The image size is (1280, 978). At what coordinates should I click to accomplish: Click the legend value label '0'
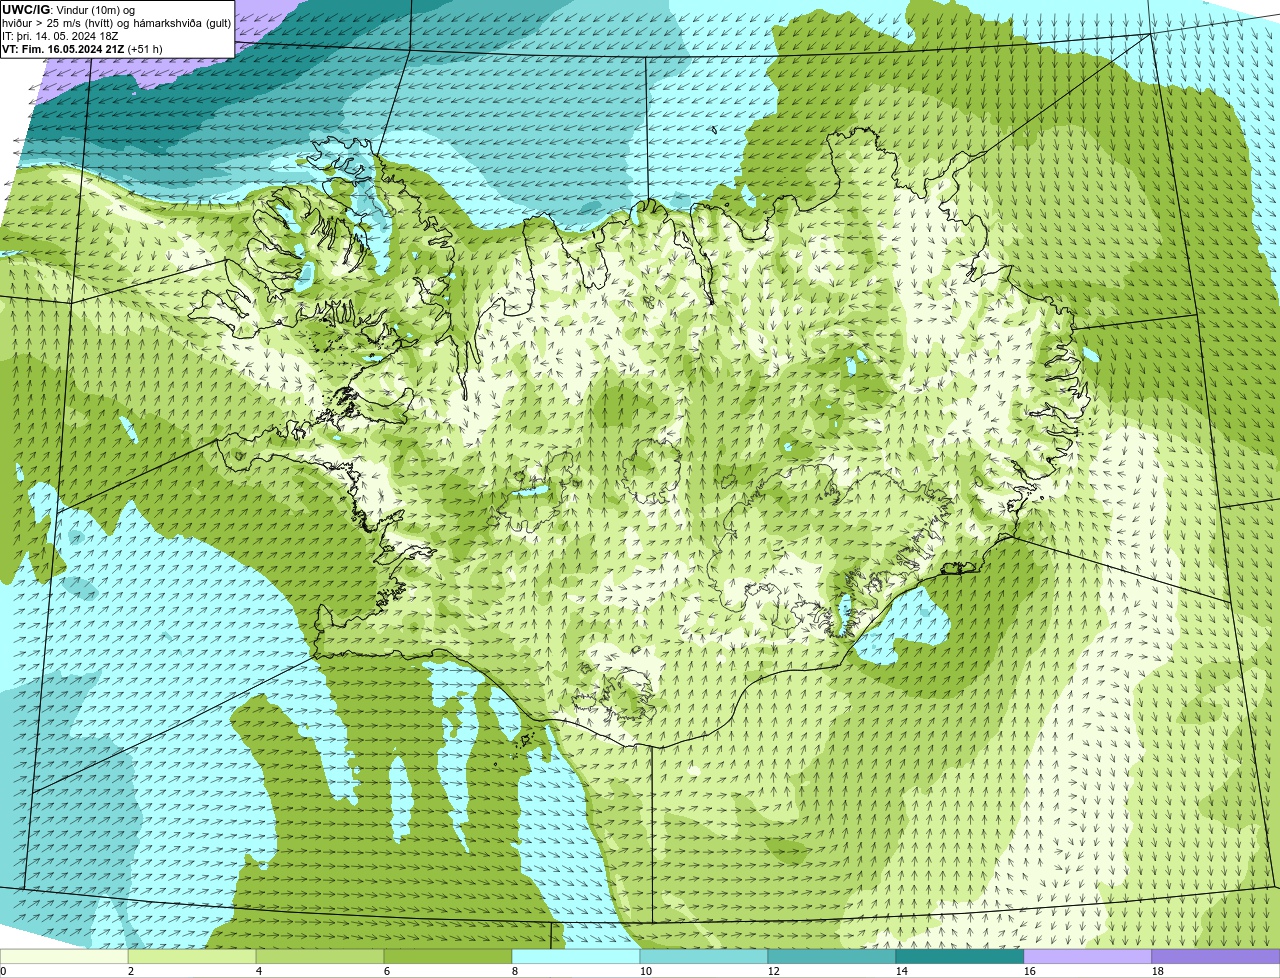3,971
